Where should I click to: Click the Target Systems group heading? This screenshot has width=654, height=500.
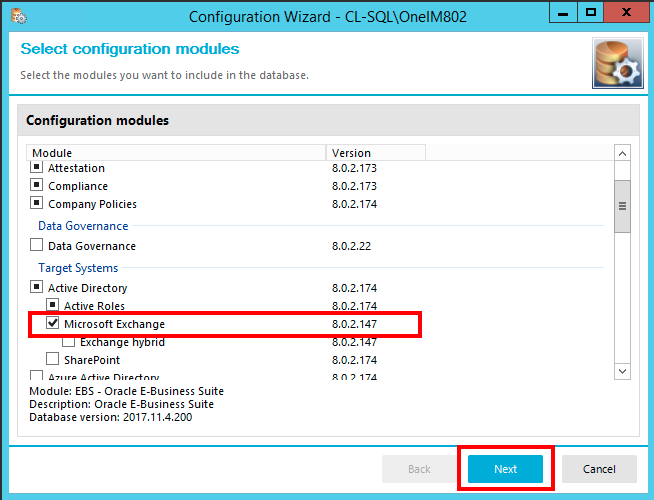click(78, 268)
